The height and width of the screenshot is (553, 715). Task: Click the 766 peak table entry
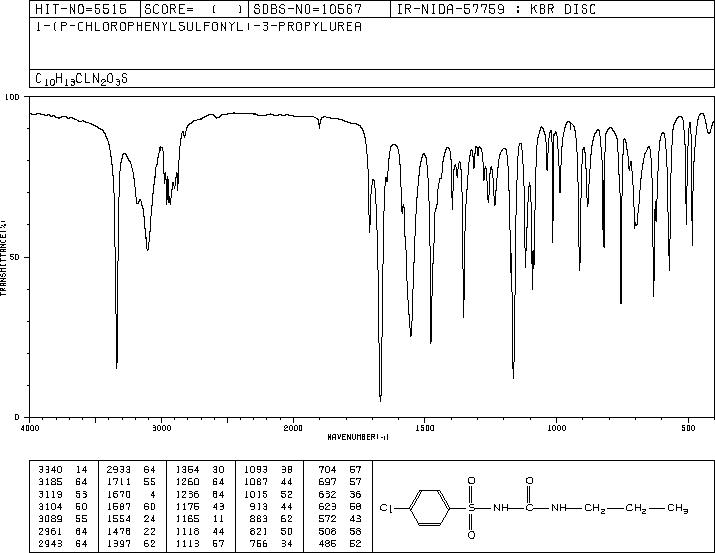(x=270, y=543)
